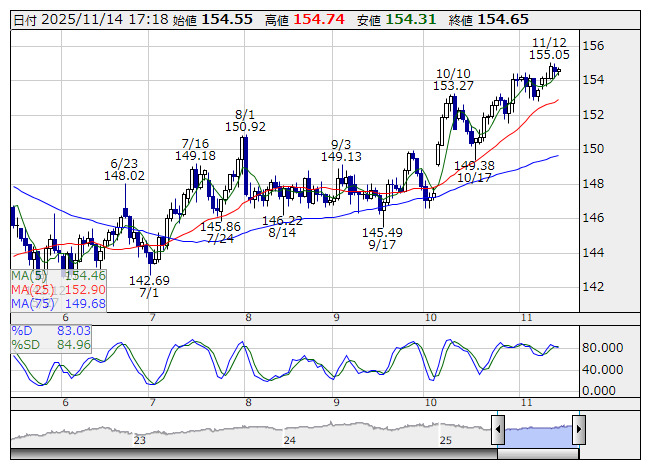The height and width of the screenshot is (470, 653).
Task: Click the horizontal scrollbar thumb at bottom
Action: (538, 454)
